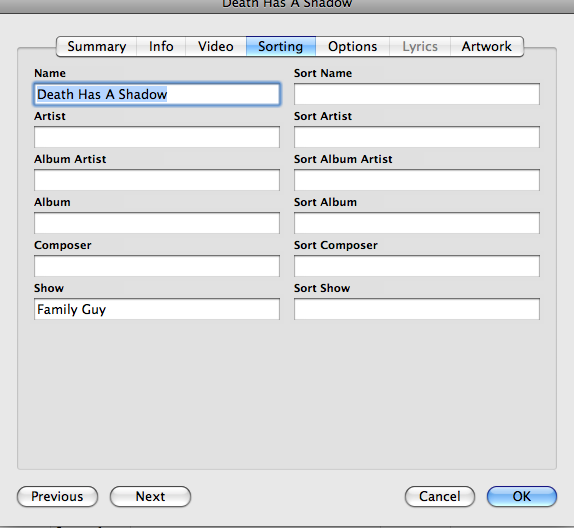Switch to the Summary tab
The width and height of the screenshot is (574, 528).
[x=97, y=47]
